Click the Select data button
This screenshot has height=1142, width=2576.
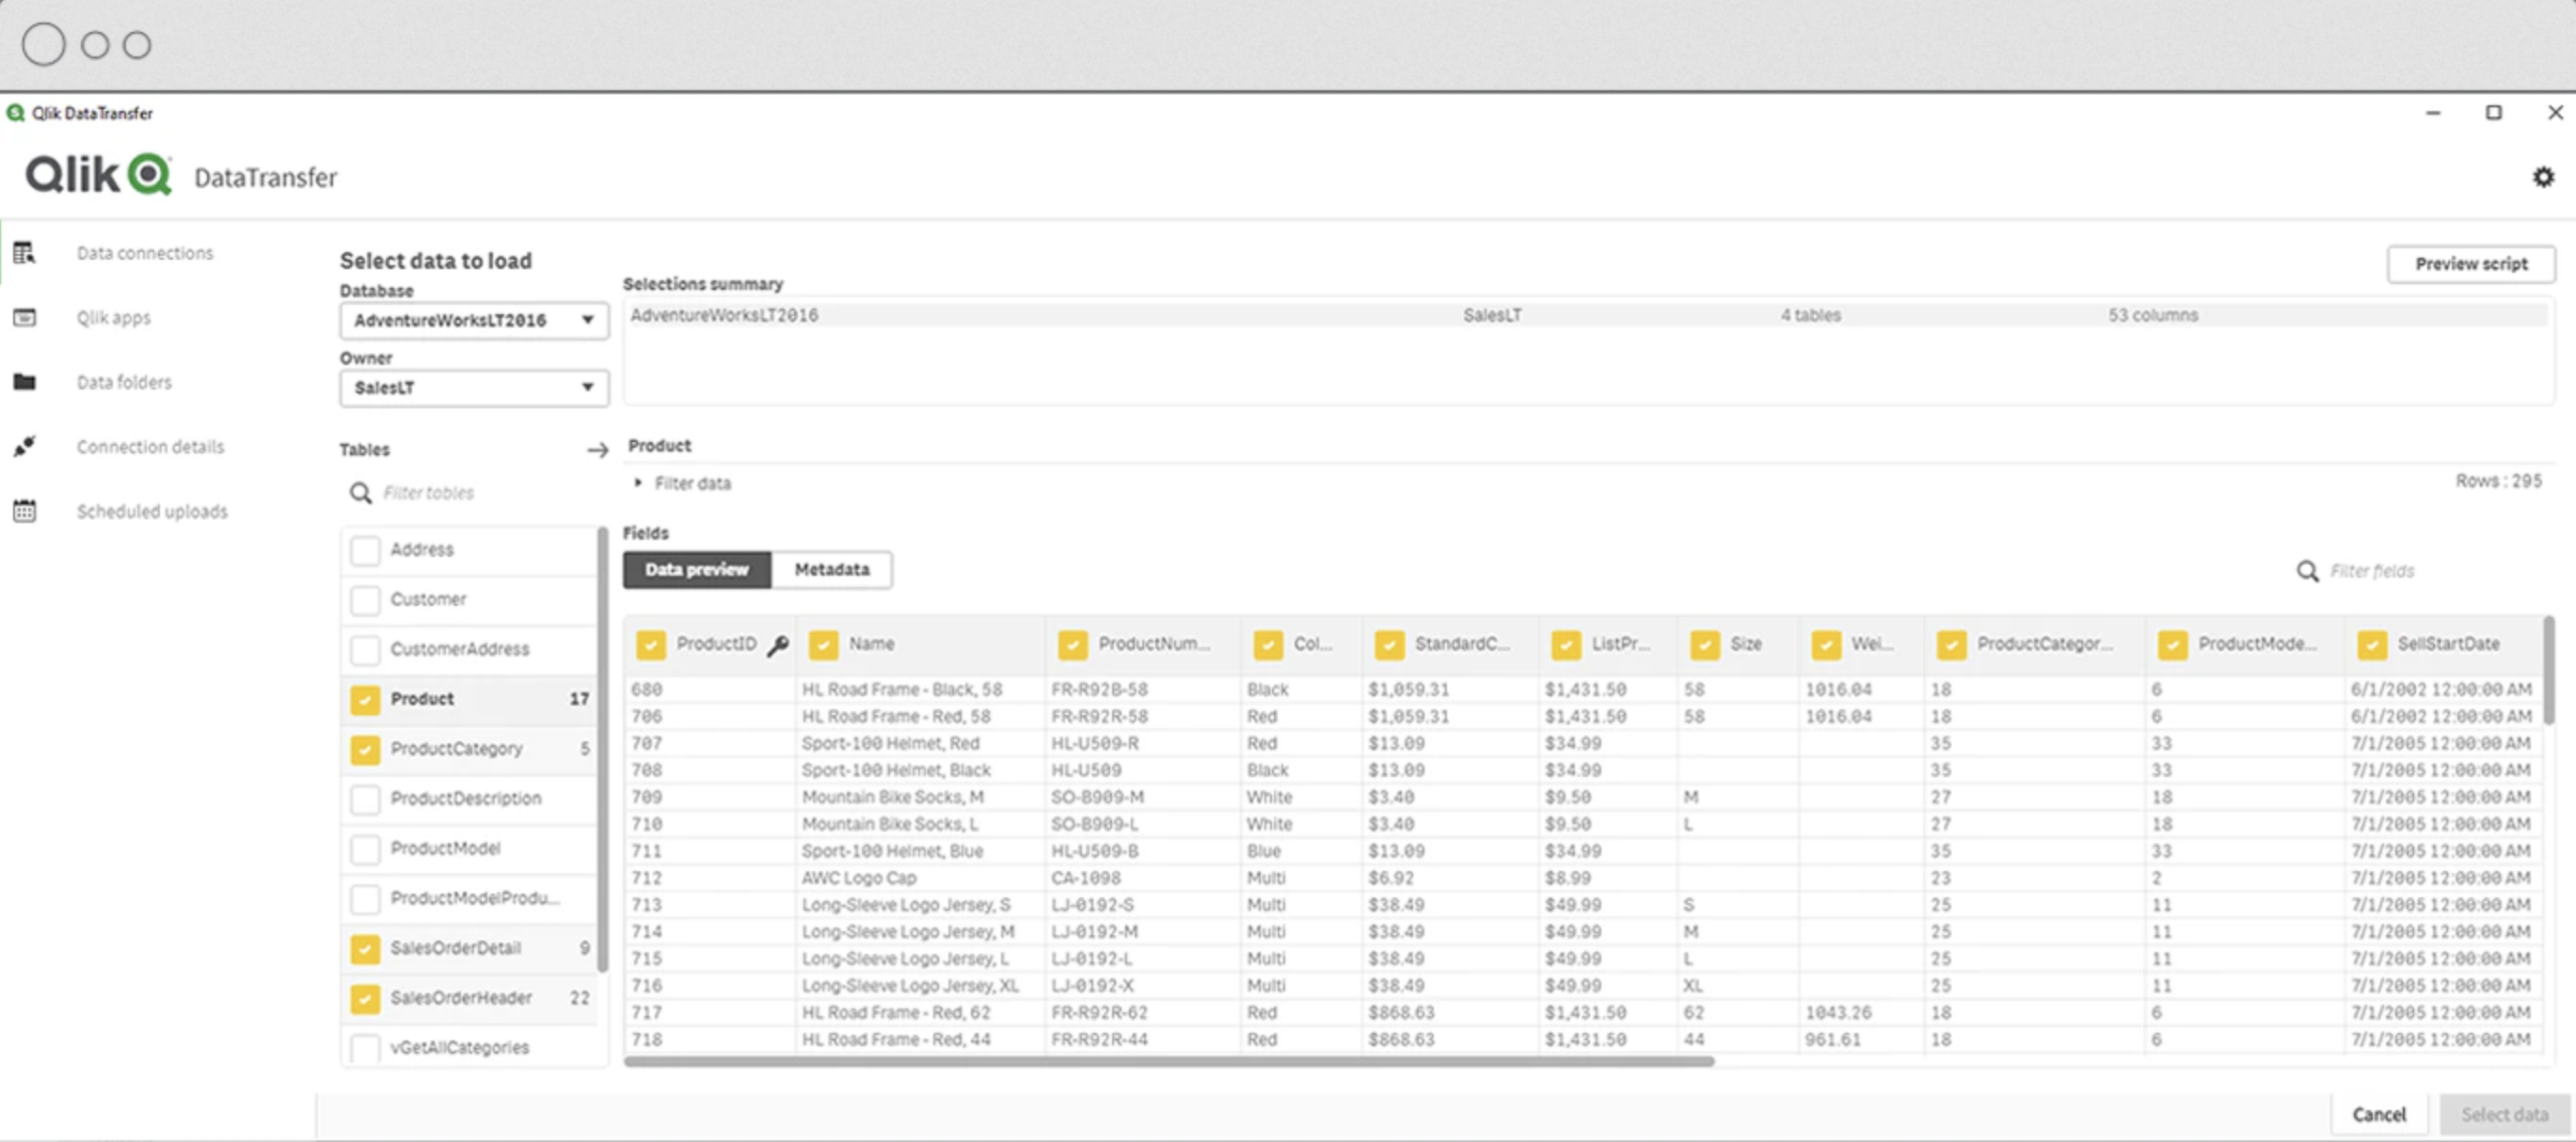2504,1115
